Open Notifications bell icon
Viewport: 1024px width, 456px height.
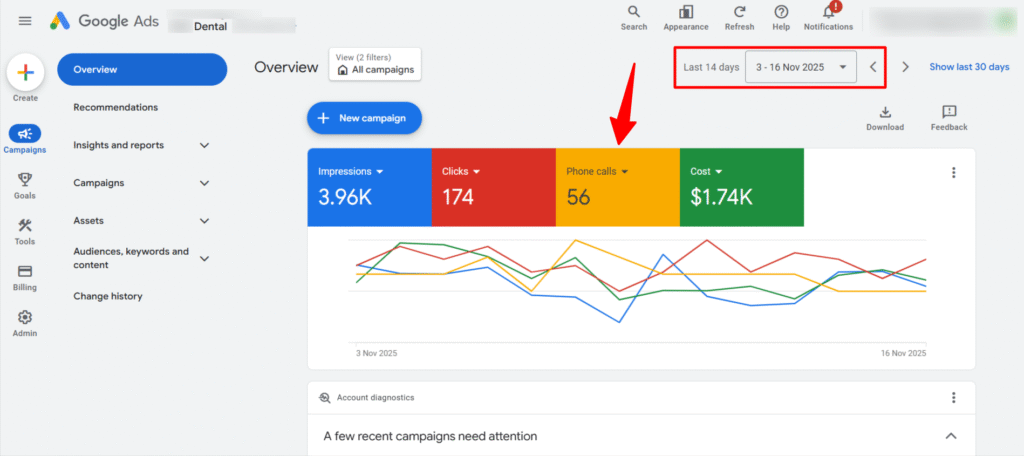coord(828,12)
